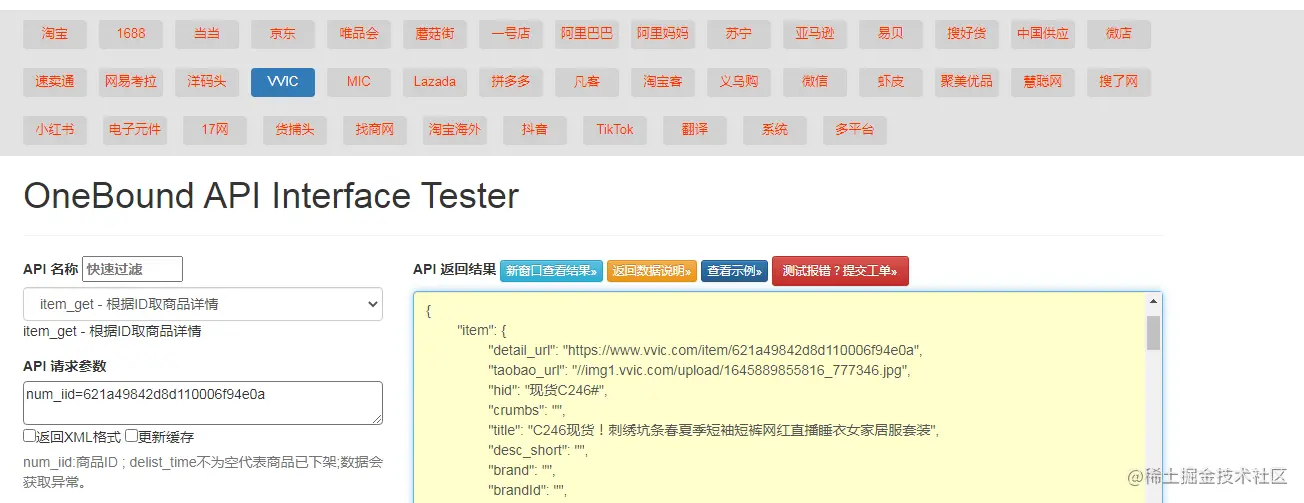Select the 小红书 tab
The width and height of the screenshot is (1304, 503).
point(55,130)
